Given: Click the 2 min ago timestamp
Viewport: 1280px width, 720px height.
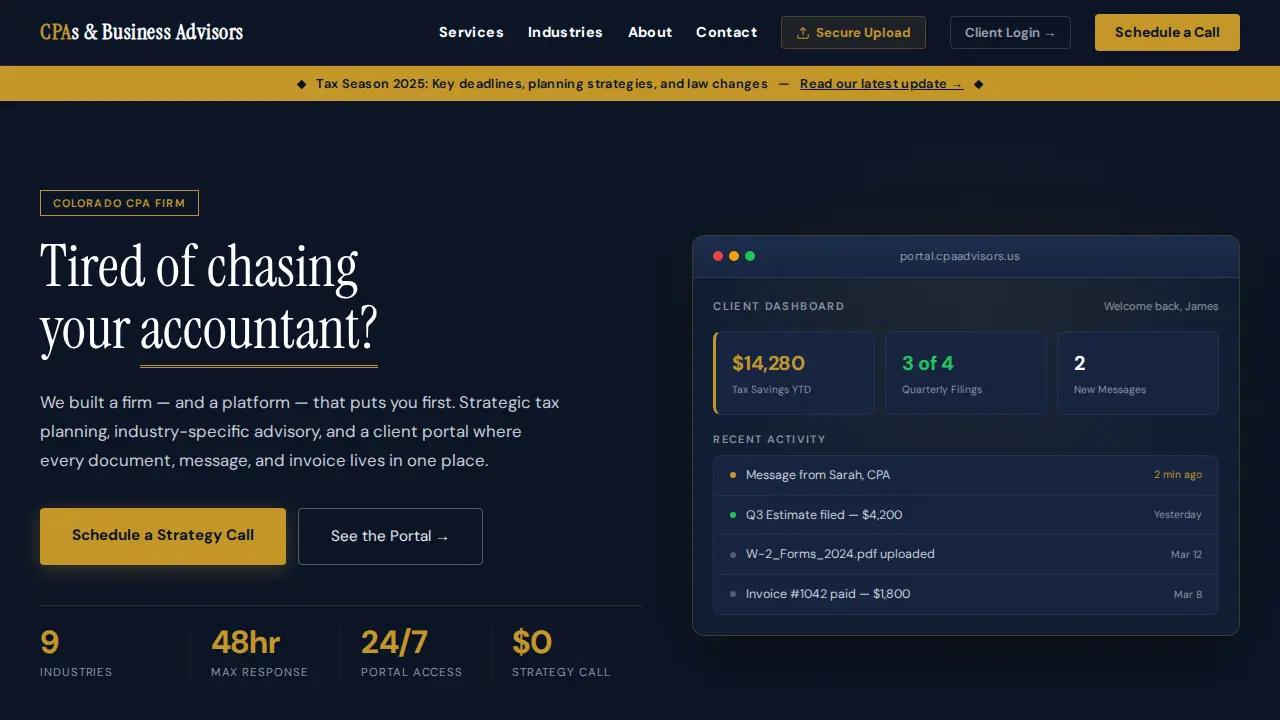Looking at the screenshot, I should pyautogui.click(x=1178, y=475).
